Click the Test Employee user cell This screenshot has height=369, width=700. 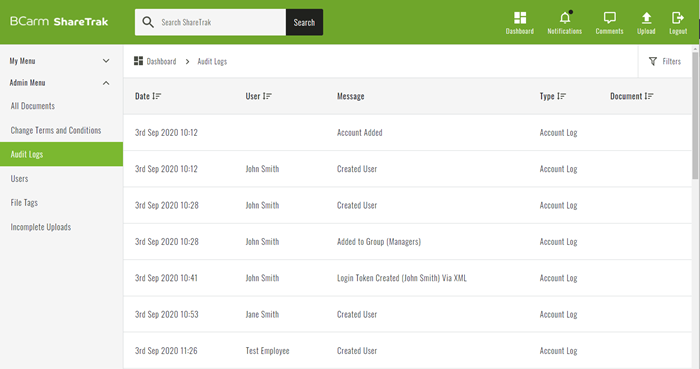click(x=267, y=351)
